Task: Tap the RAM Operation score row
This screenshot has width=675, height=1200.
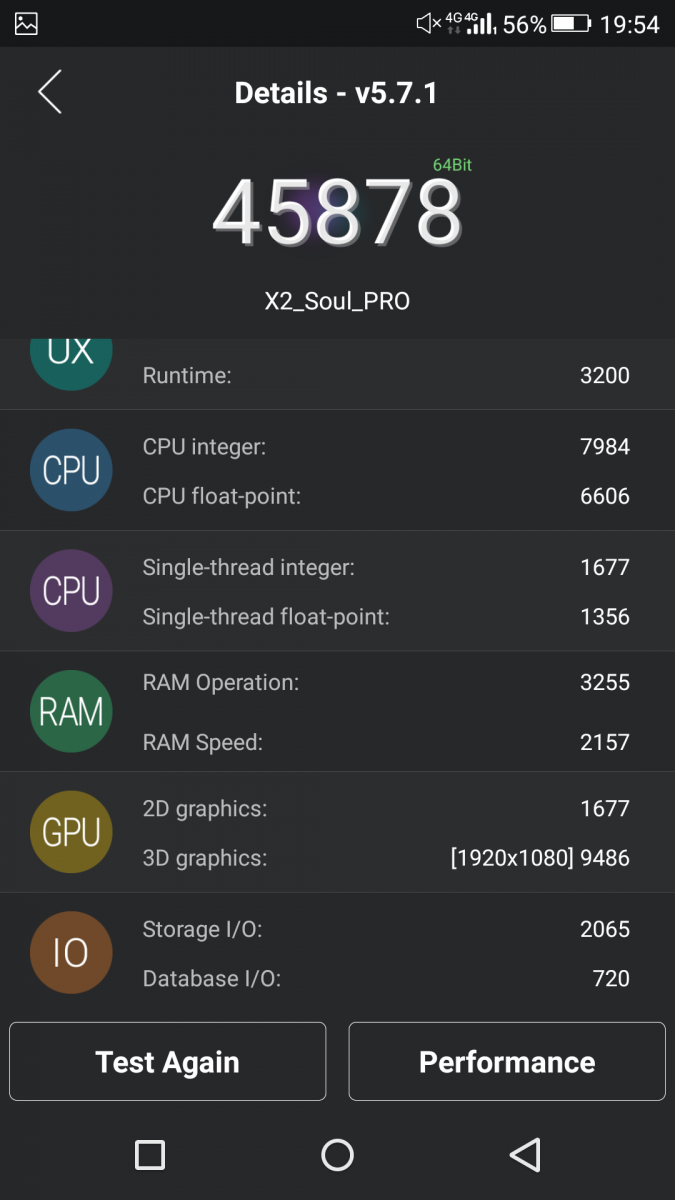Action: tap(386, 682)
